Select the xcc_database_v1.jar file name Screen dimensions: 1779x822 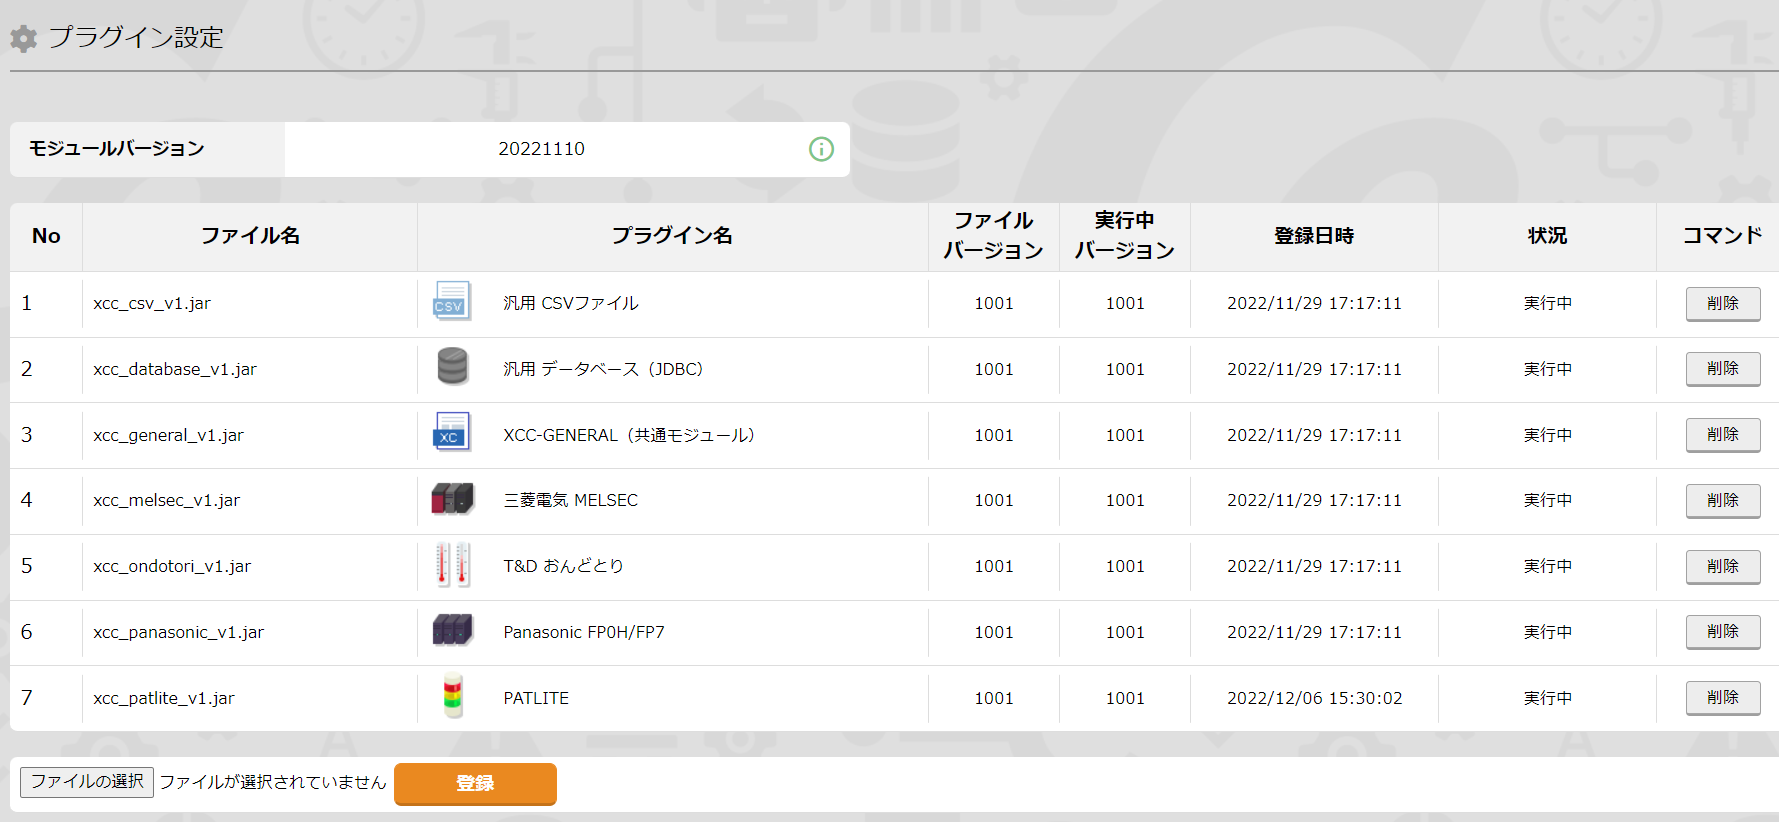click(175, 369)
